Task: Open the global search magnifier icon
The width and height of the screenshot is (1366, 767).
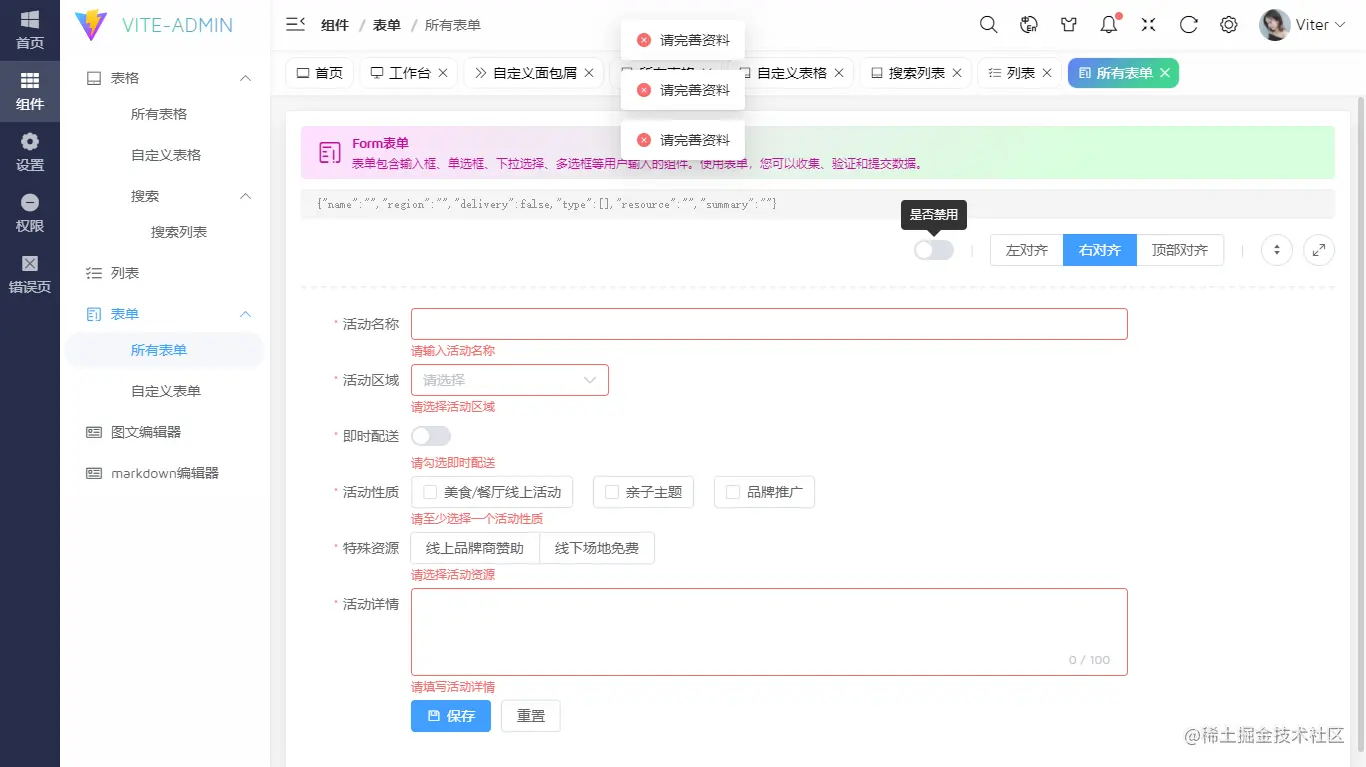Action: coord(988,24)
